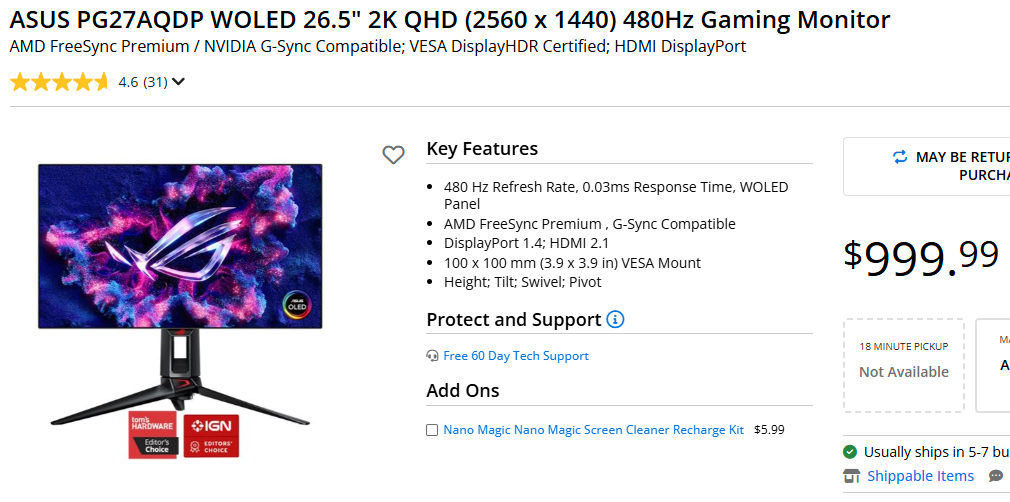
Task: Click the green checkmark shipping icon
Action: pos(850,452)
